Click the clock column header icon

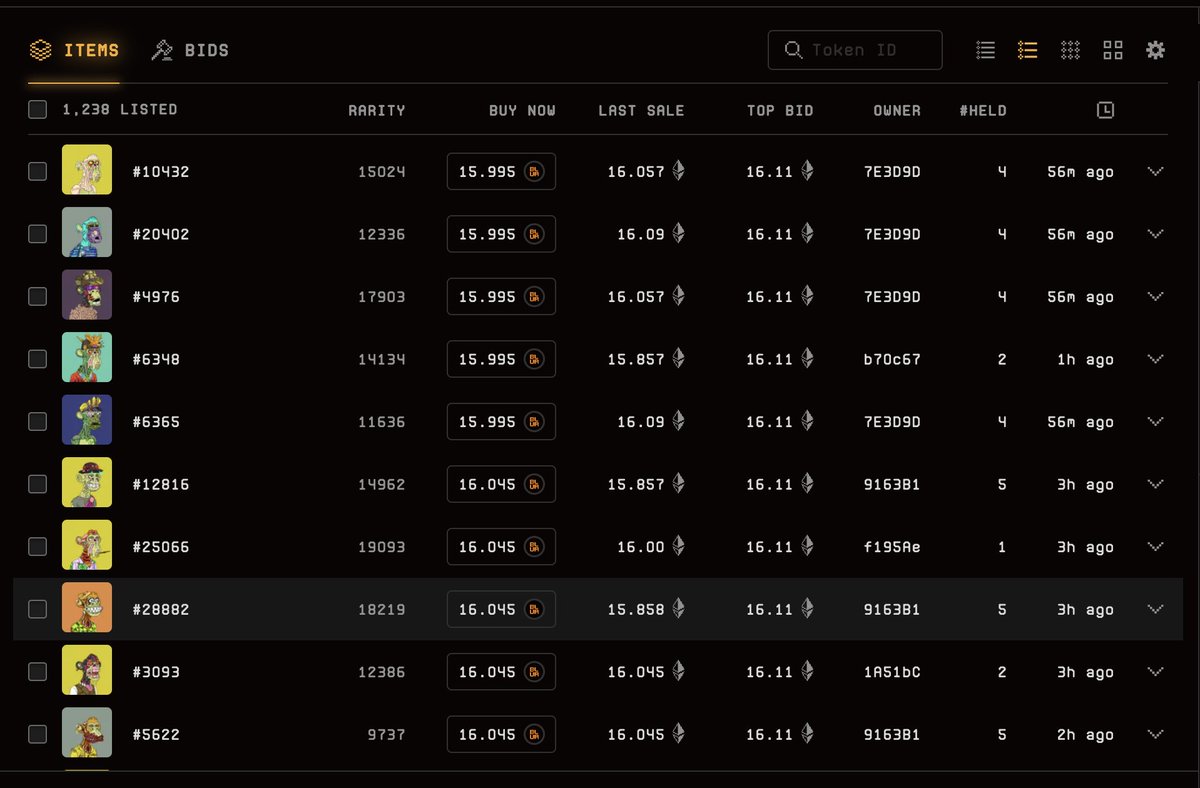pyautogui.click(x=1105, y=110)
